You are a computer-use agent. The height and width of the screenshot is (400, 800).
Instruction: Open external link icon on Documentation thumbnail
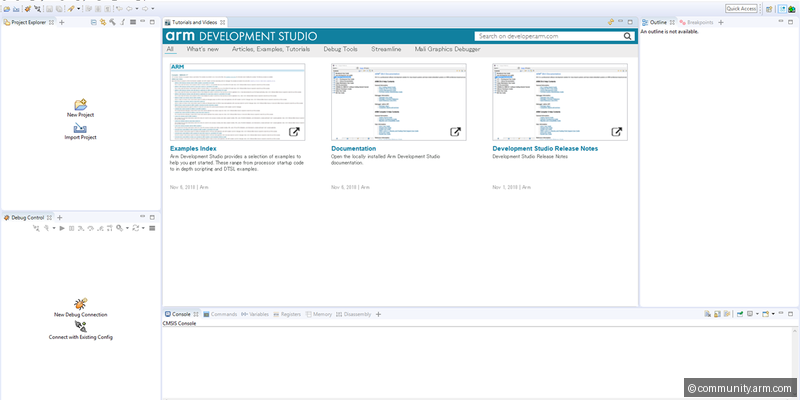tap(456, 132)
